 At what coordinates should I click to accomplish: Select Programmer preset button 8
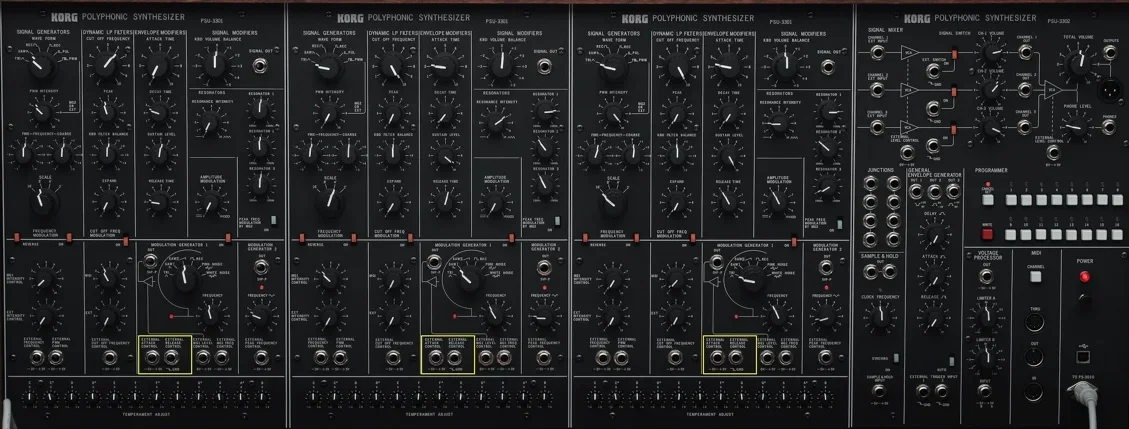1117,200
